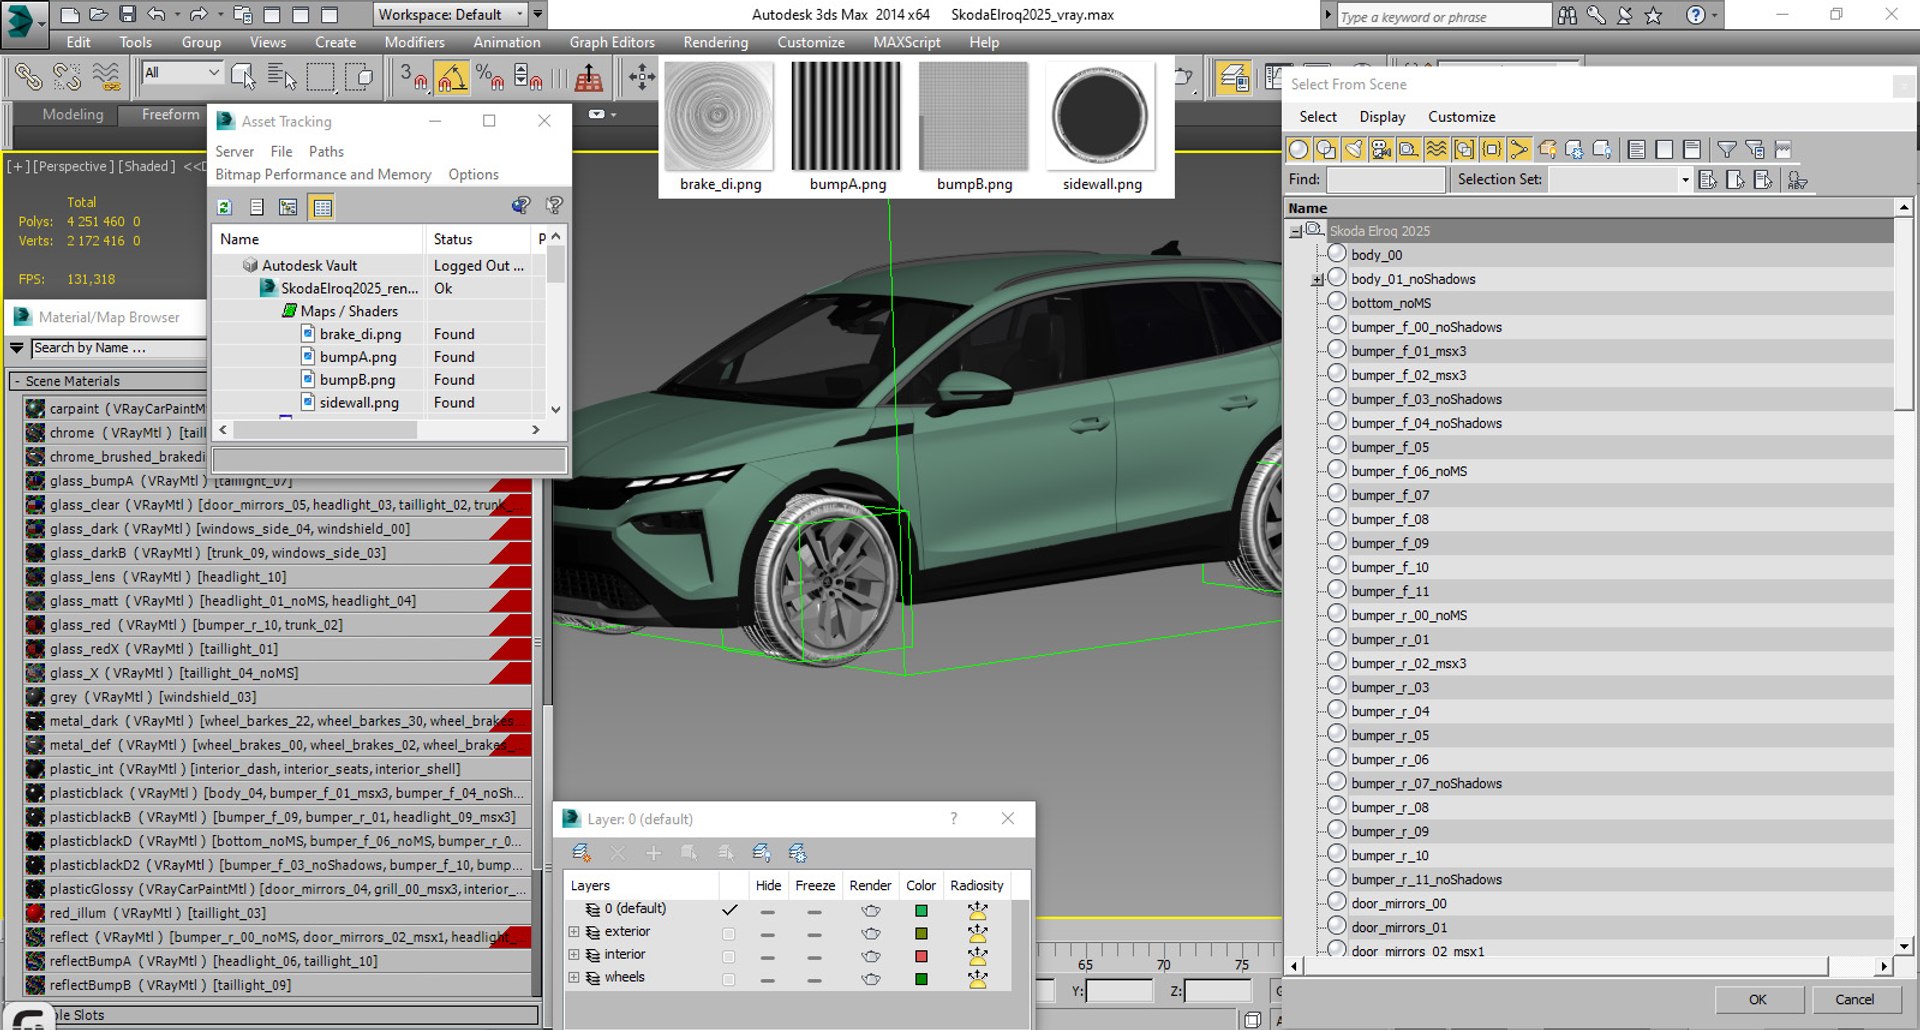Tick interior layer current checkbox

click(x=729, y=957)
